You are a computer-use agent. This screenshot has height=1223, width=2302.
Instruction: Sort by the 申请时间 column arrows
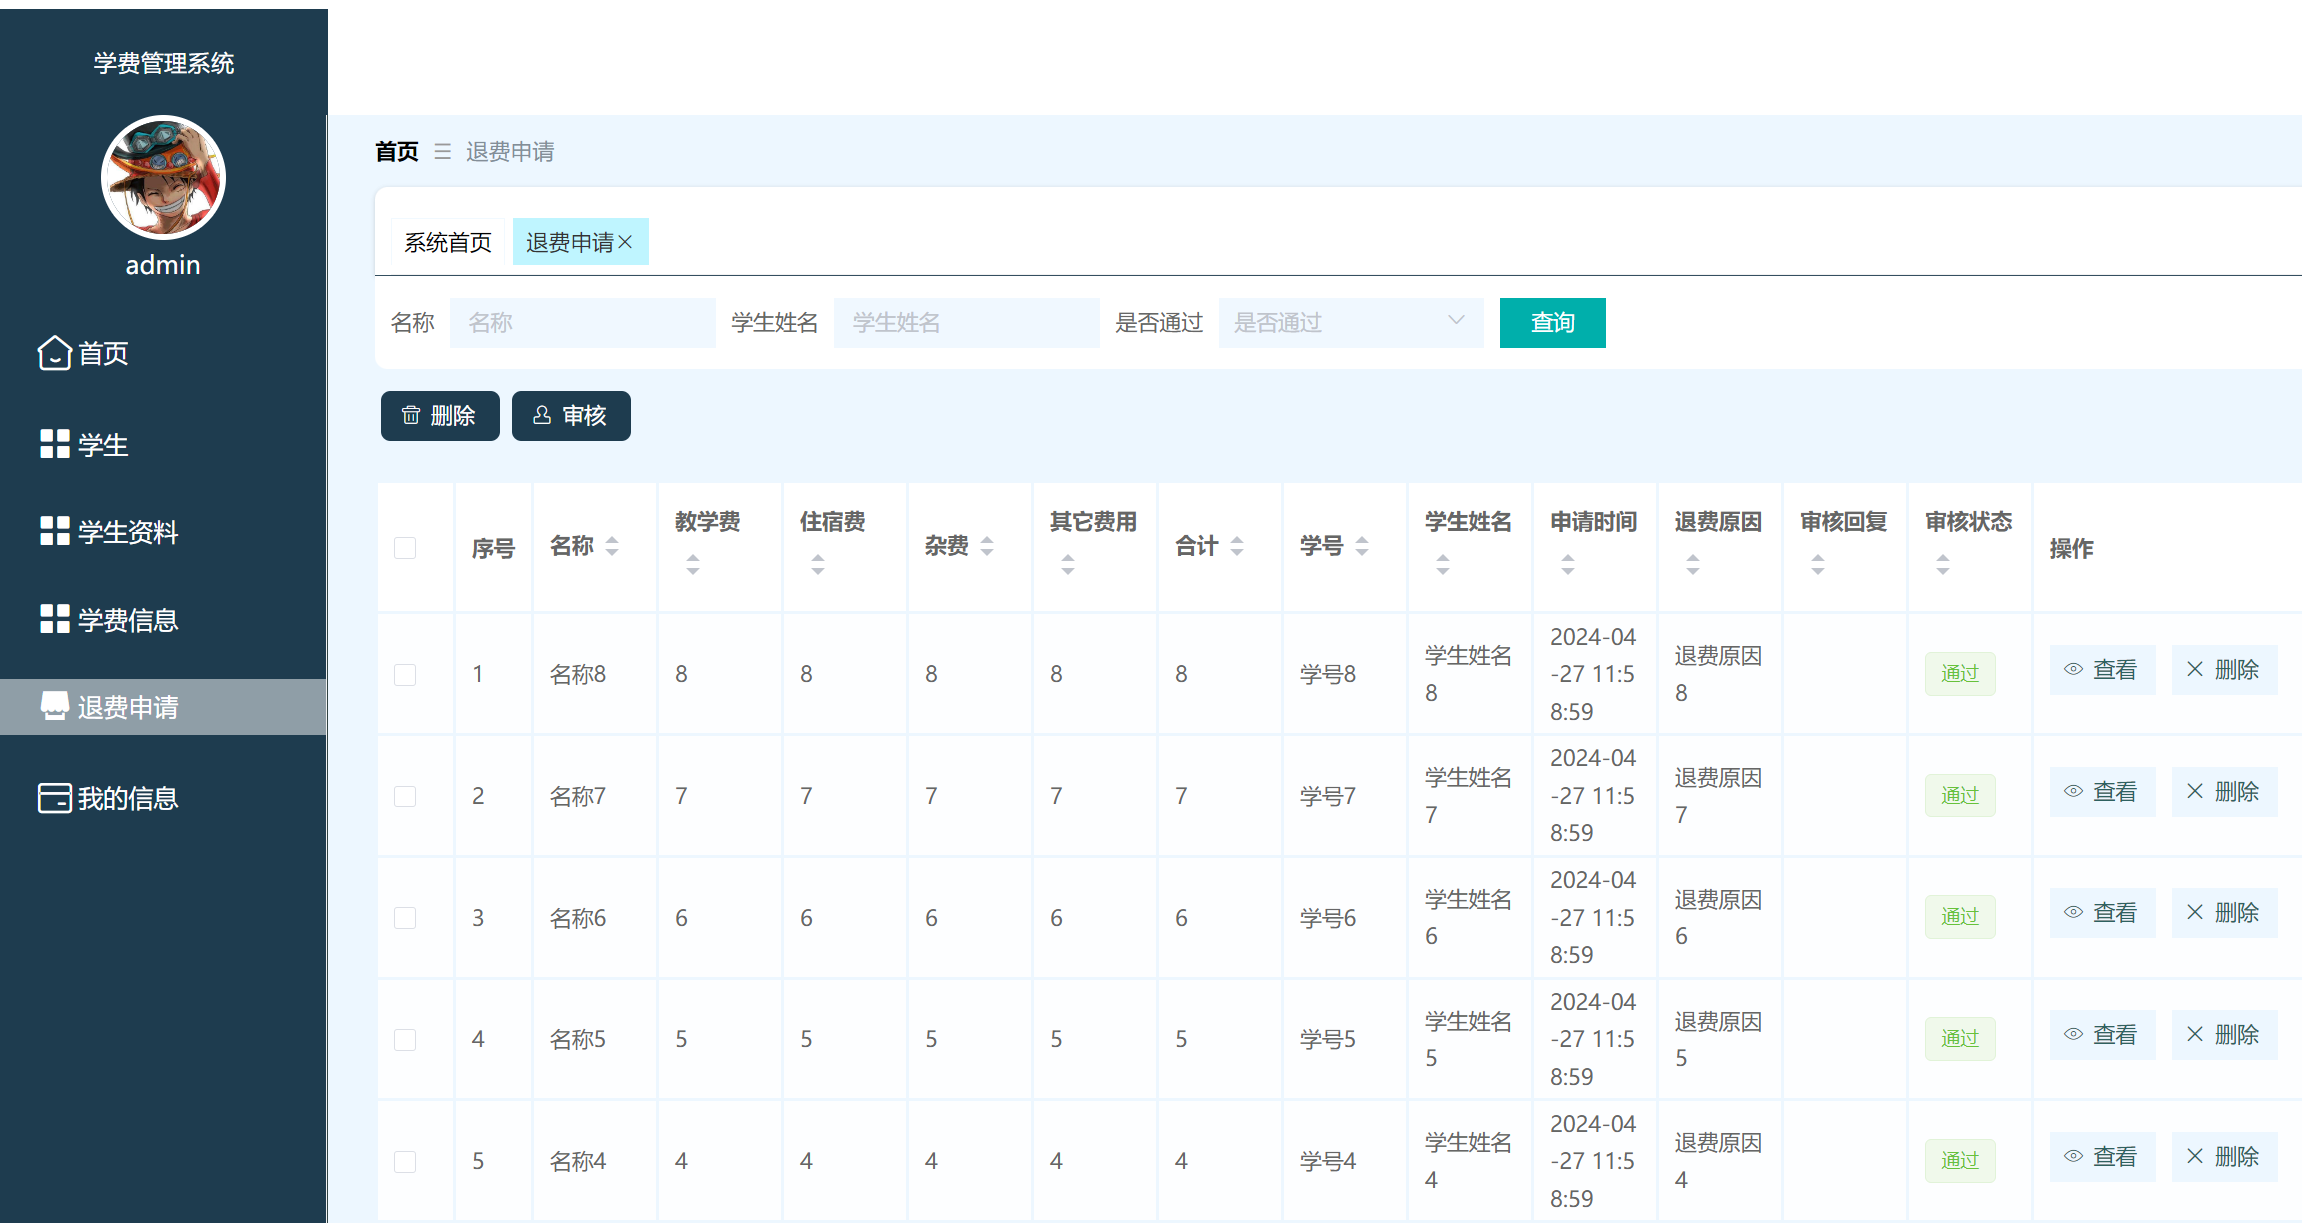(1568, 564)
